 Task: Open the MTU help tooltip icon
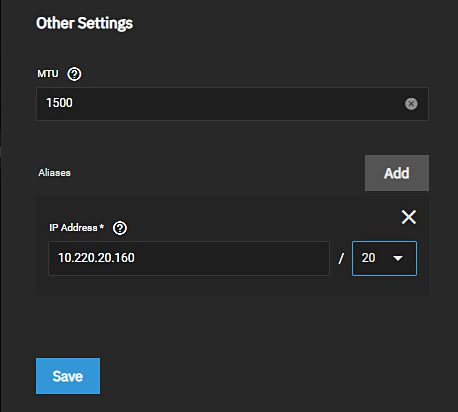coord(74,74)
